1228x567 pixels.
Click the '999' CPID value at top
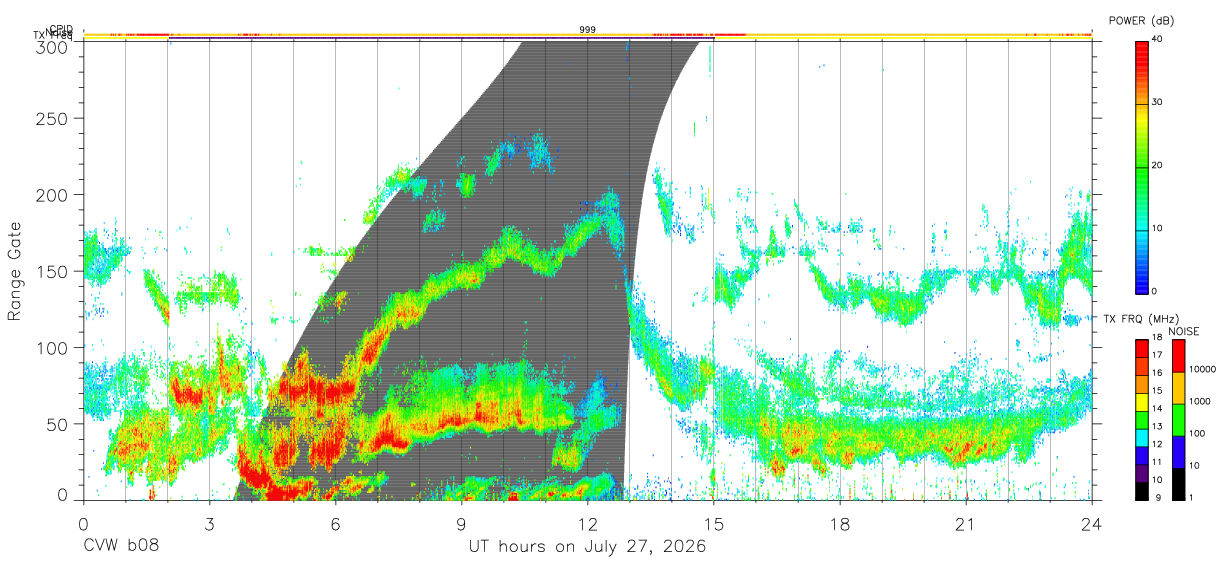click(587, 30)
